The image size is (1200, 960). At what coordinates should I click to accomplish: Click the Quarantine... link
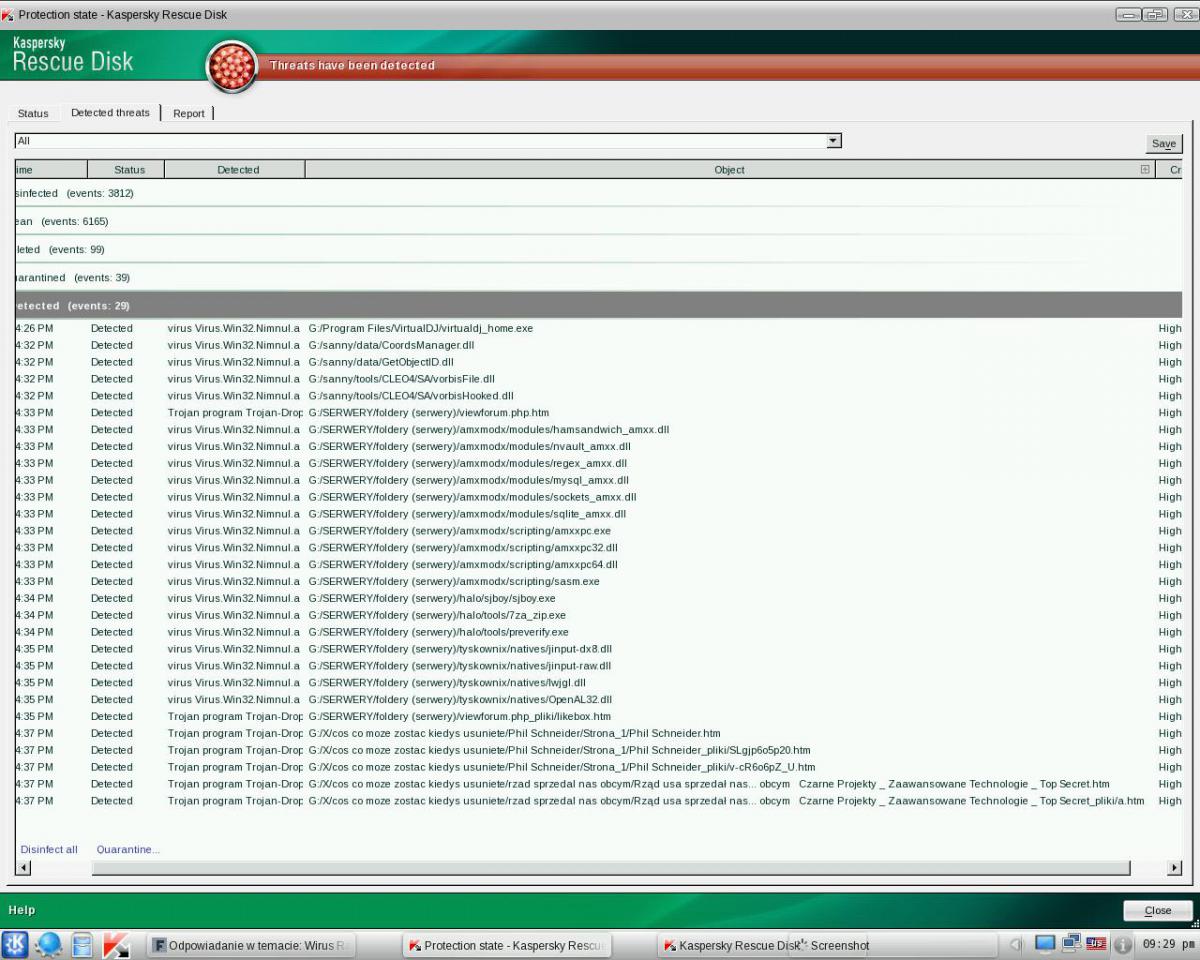point(128,849)
